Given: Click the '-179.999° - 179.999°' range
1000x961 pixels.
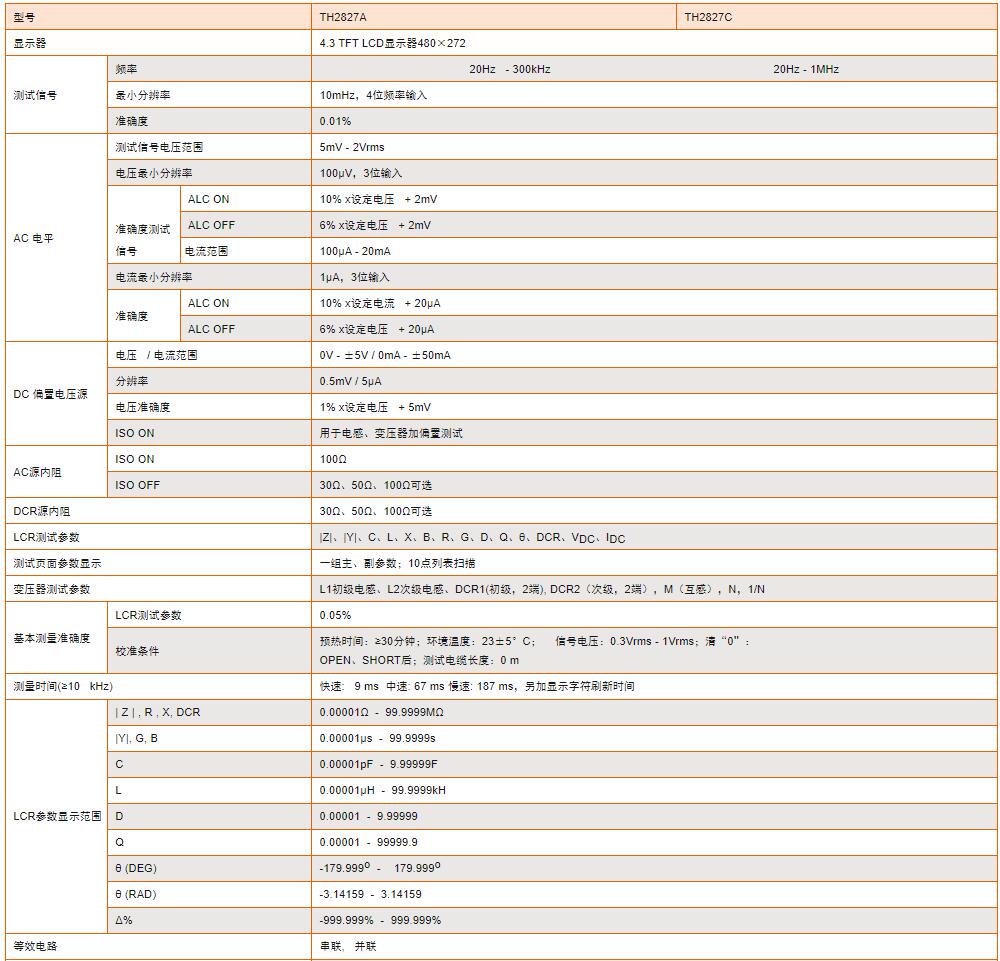Looking at the screenshot, I should [379, 868].
